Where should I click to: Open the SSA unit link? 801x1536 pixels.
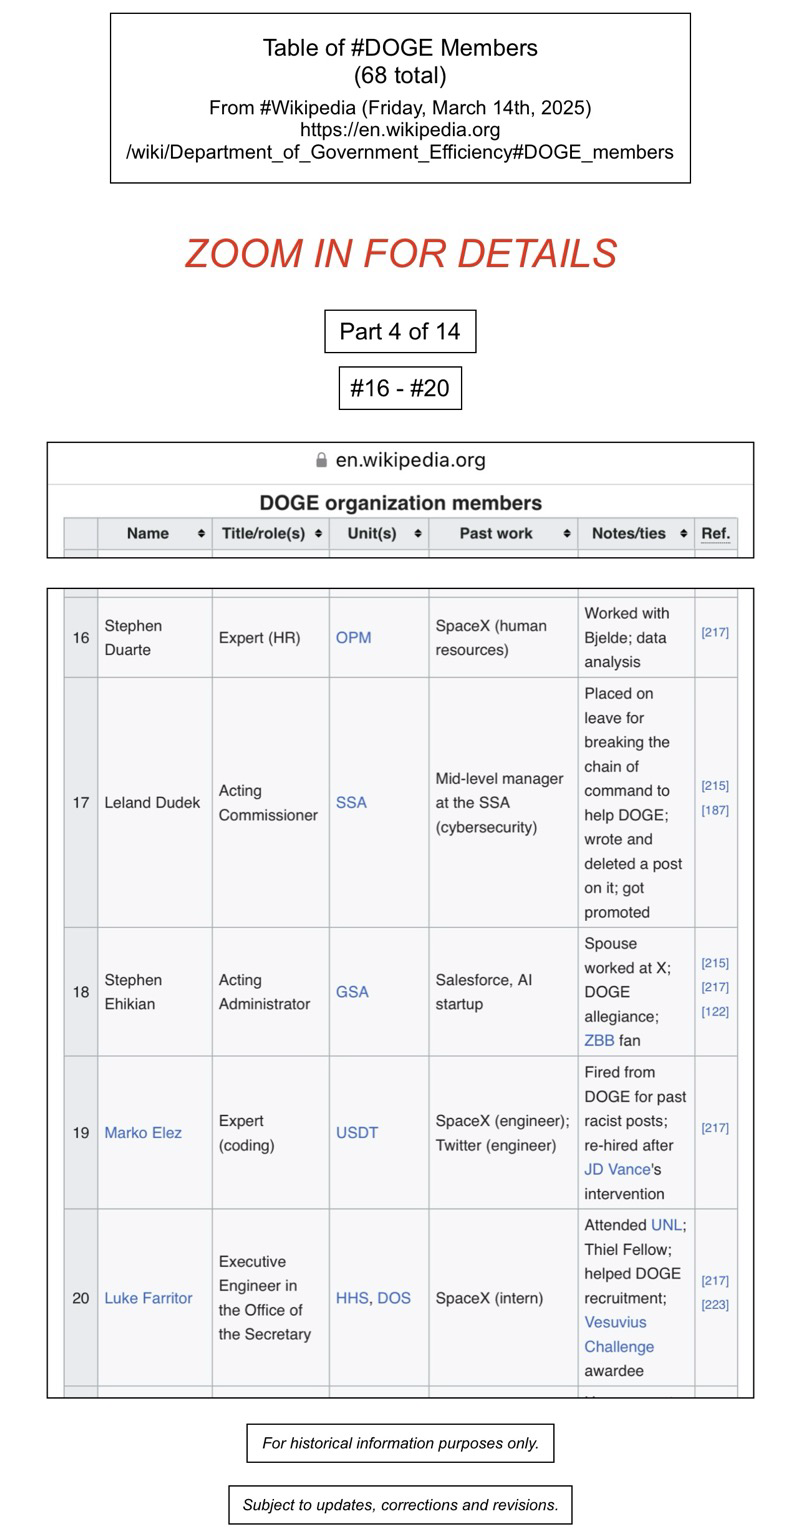click(351, 802)
